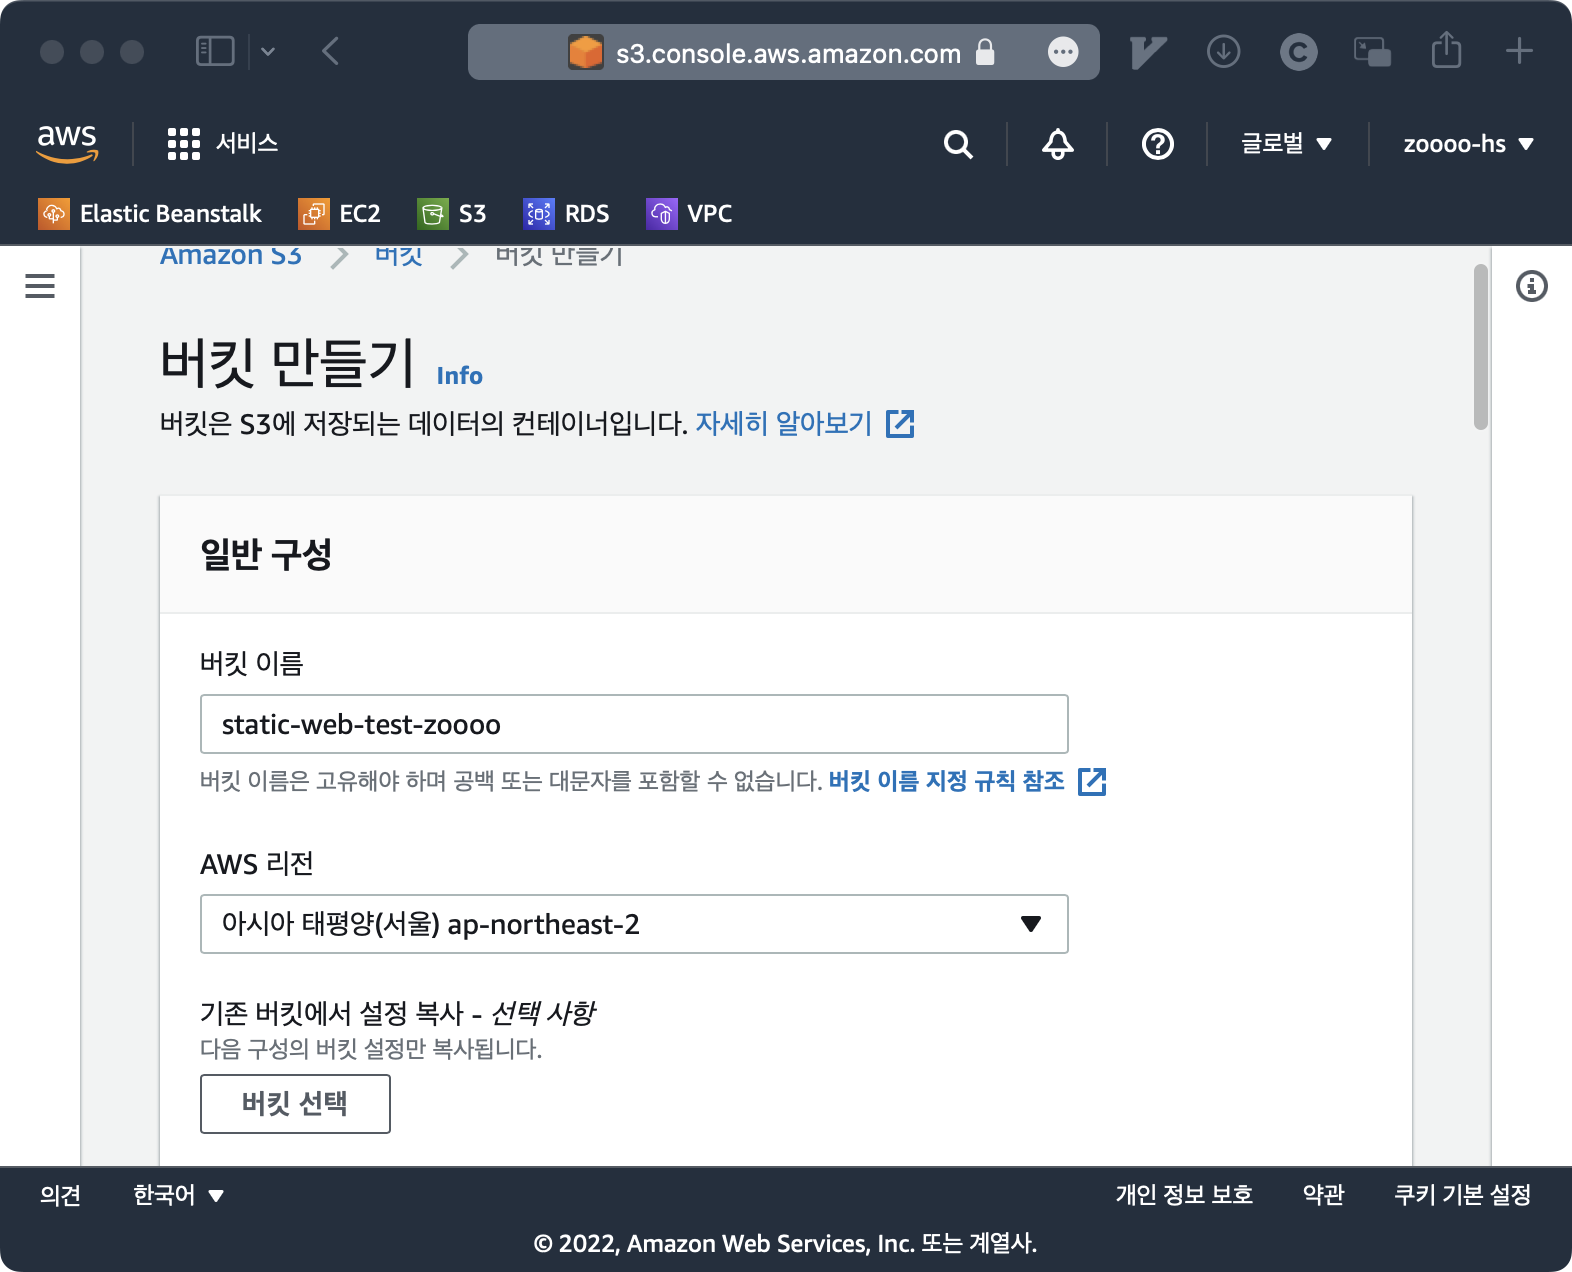Click the RDS shortcut icon

pyautogui.click(x=539, y=213)
